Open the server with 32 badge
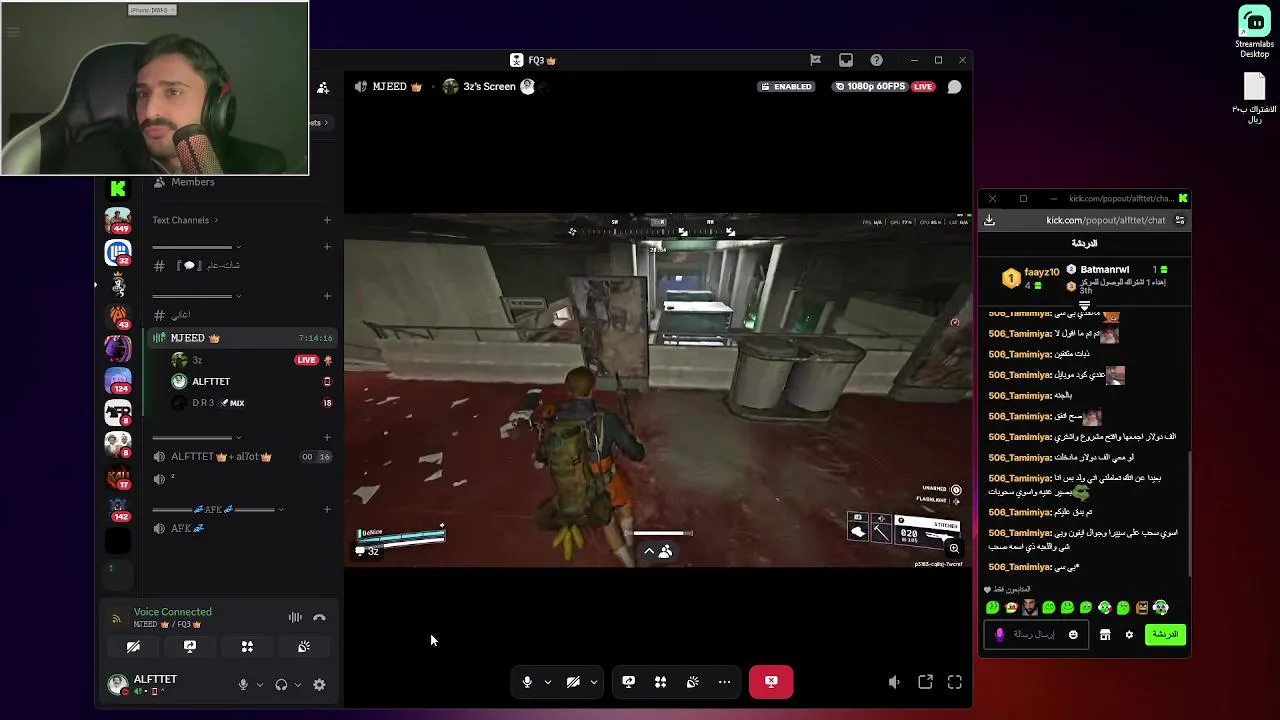Viewport: 1280px width, 720px height. point(118,252)
